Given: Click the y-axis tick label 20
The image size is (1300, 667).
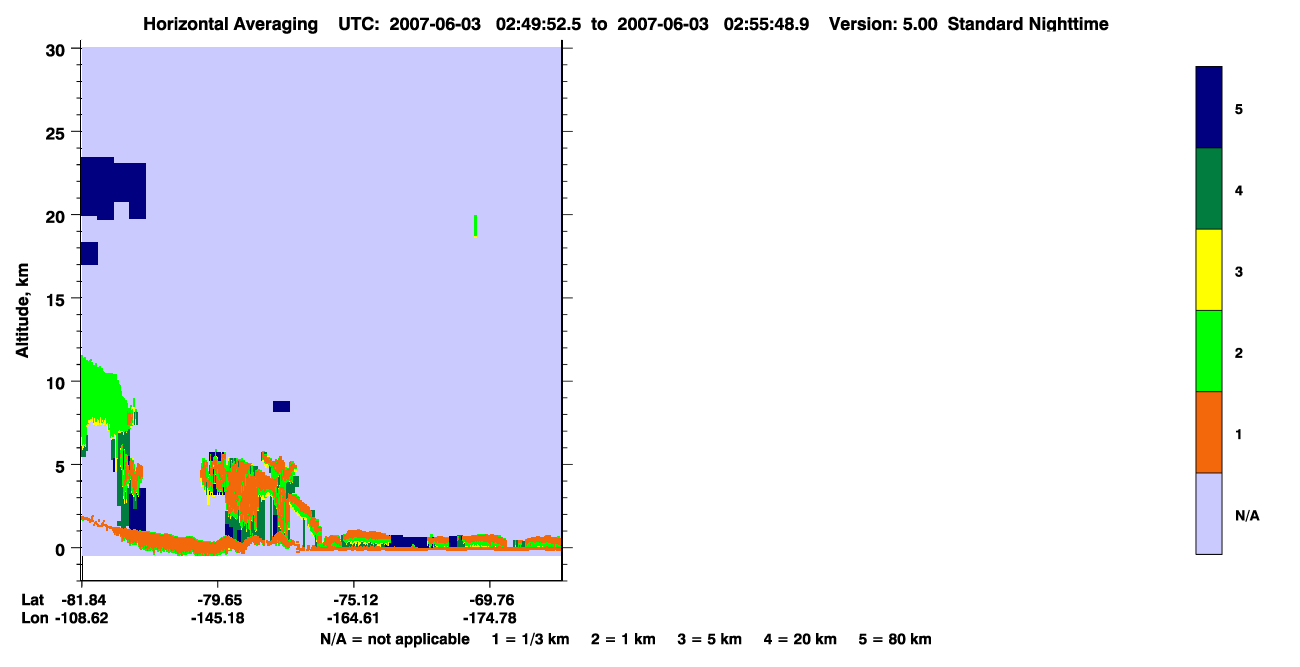Looking at the screenshot, I should click(x=58, y=215).
